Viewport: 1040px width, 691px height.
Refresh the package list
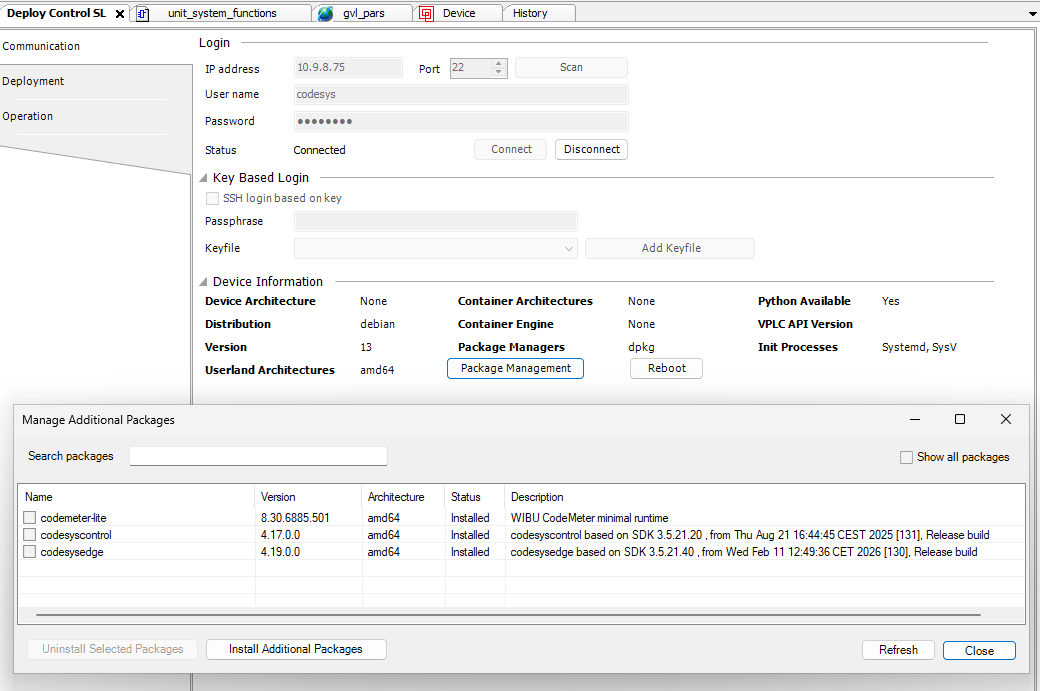click(x=898, y=650)
